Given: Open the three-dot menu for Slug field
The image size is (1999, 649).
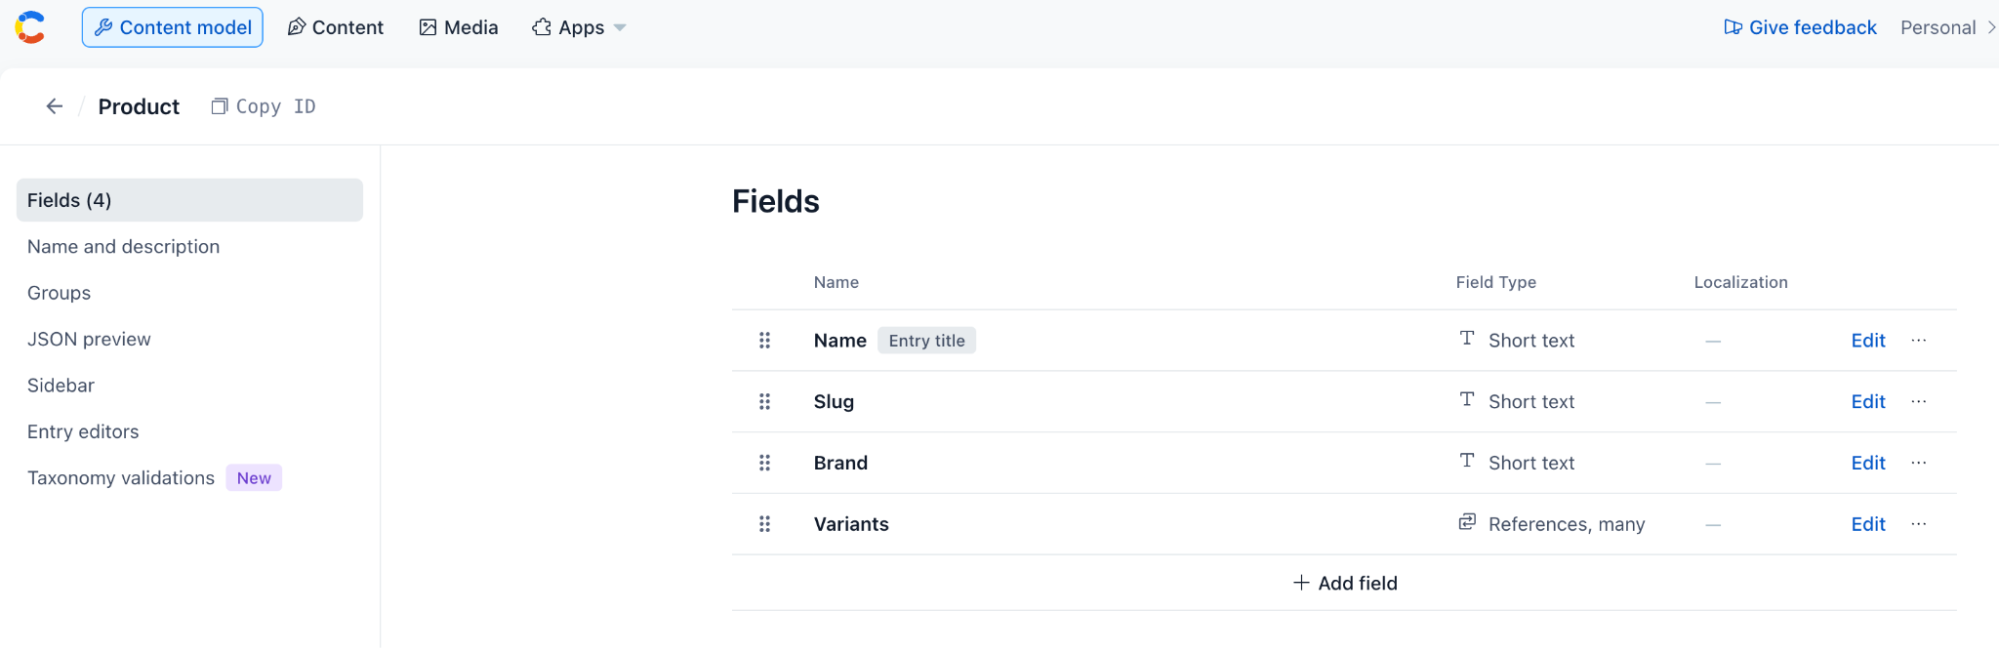Looking at the screenshot, I should click(x=1918, y=401).
